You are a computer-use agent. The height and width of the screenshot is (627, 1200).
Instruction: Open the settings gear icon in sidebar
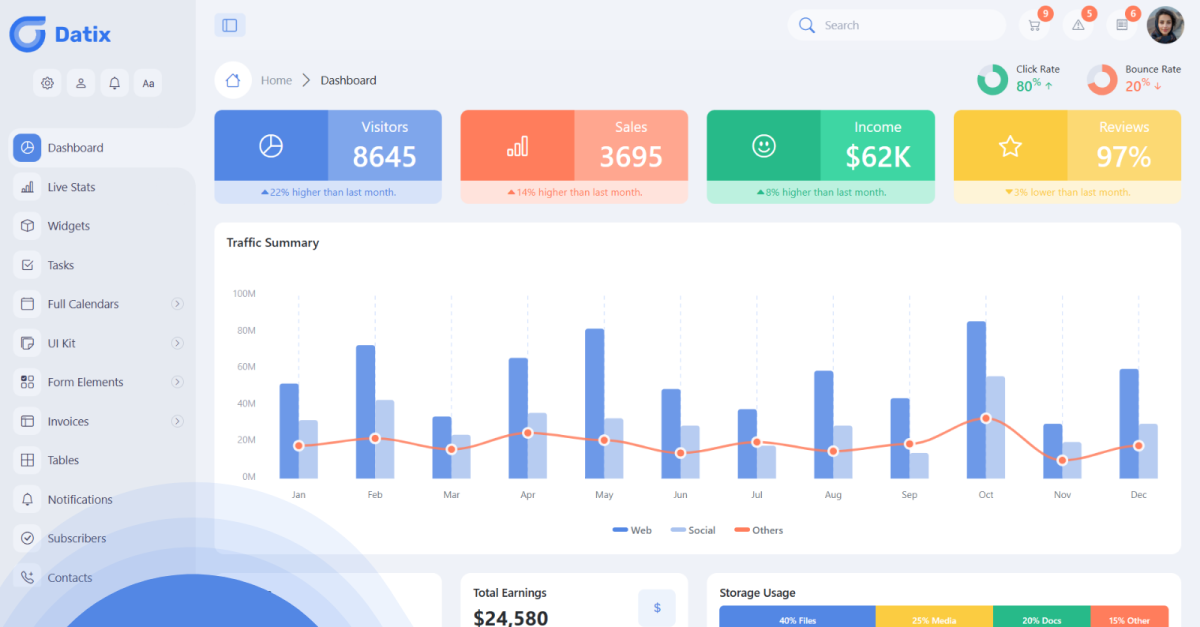point(47,83)
